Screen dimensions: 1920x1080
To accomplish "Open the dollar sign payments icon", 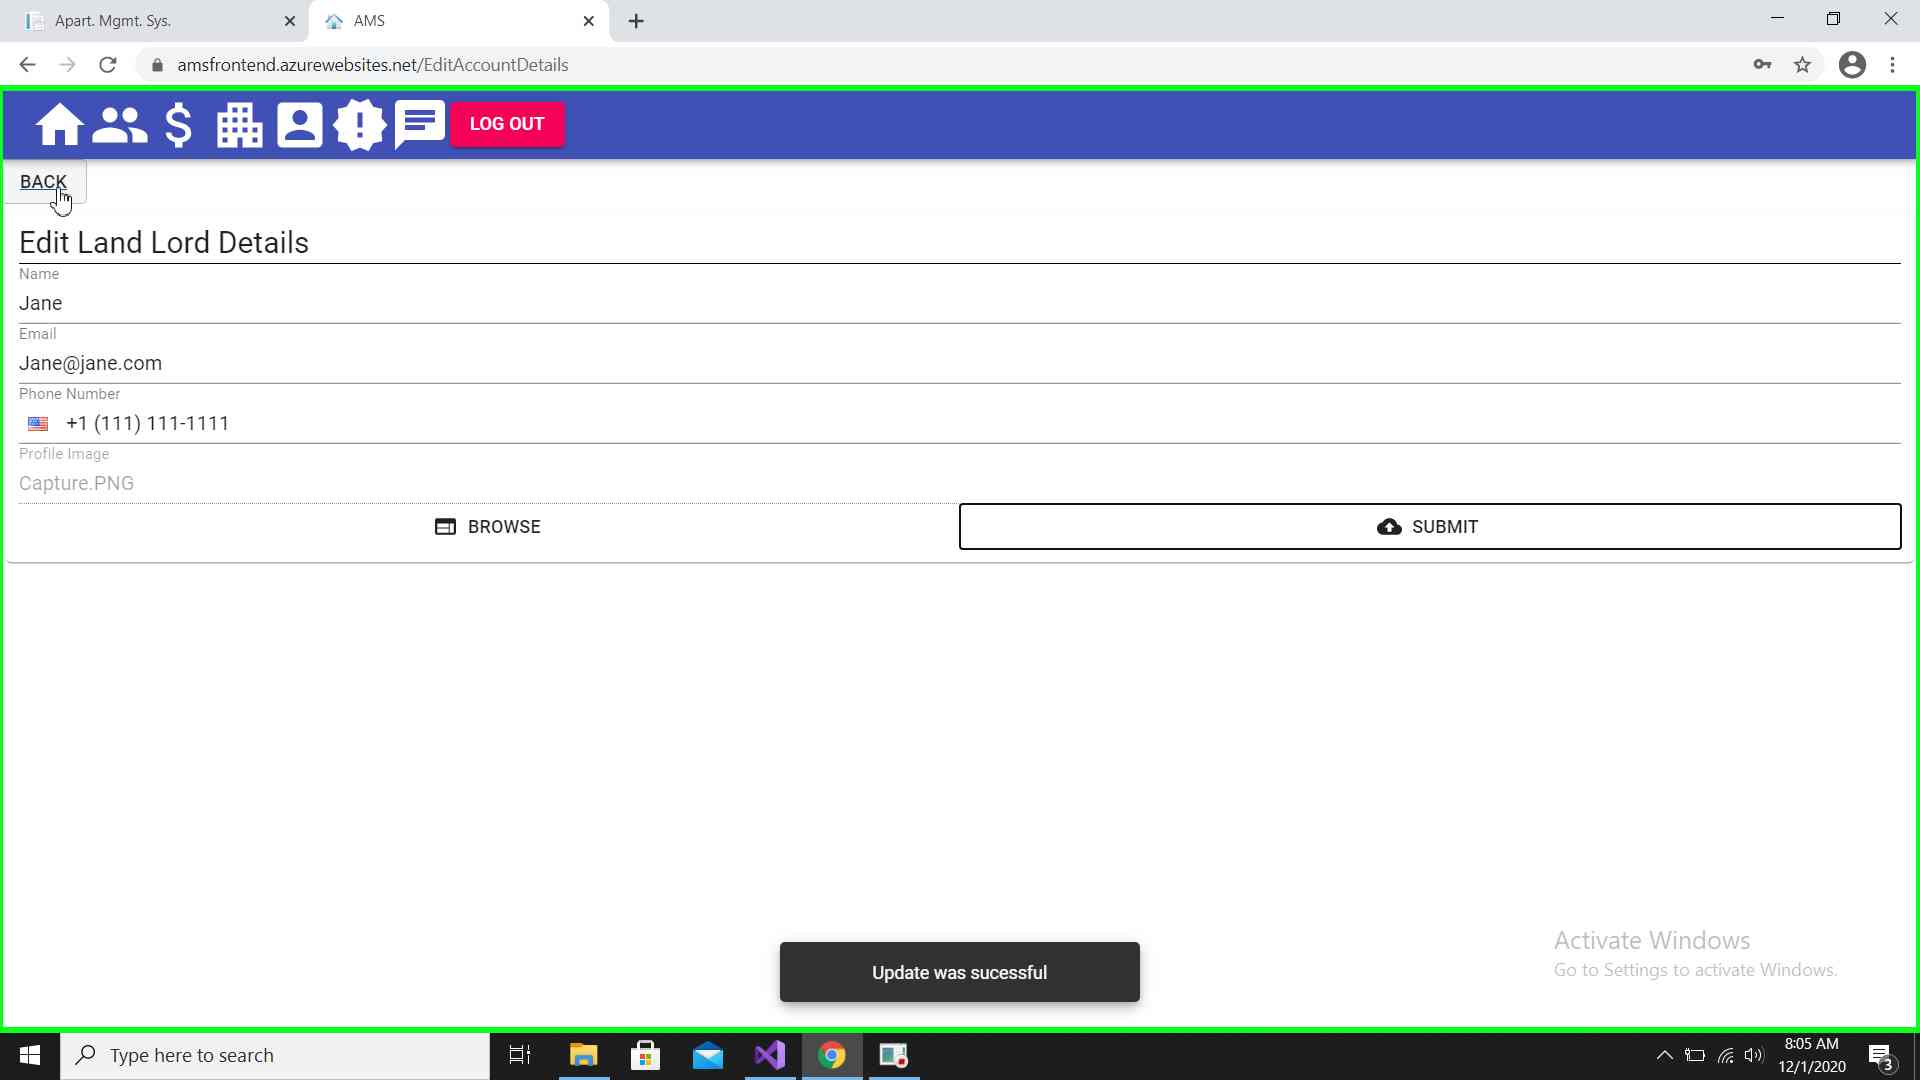I will pyautogui.click(x=178, y=125).
